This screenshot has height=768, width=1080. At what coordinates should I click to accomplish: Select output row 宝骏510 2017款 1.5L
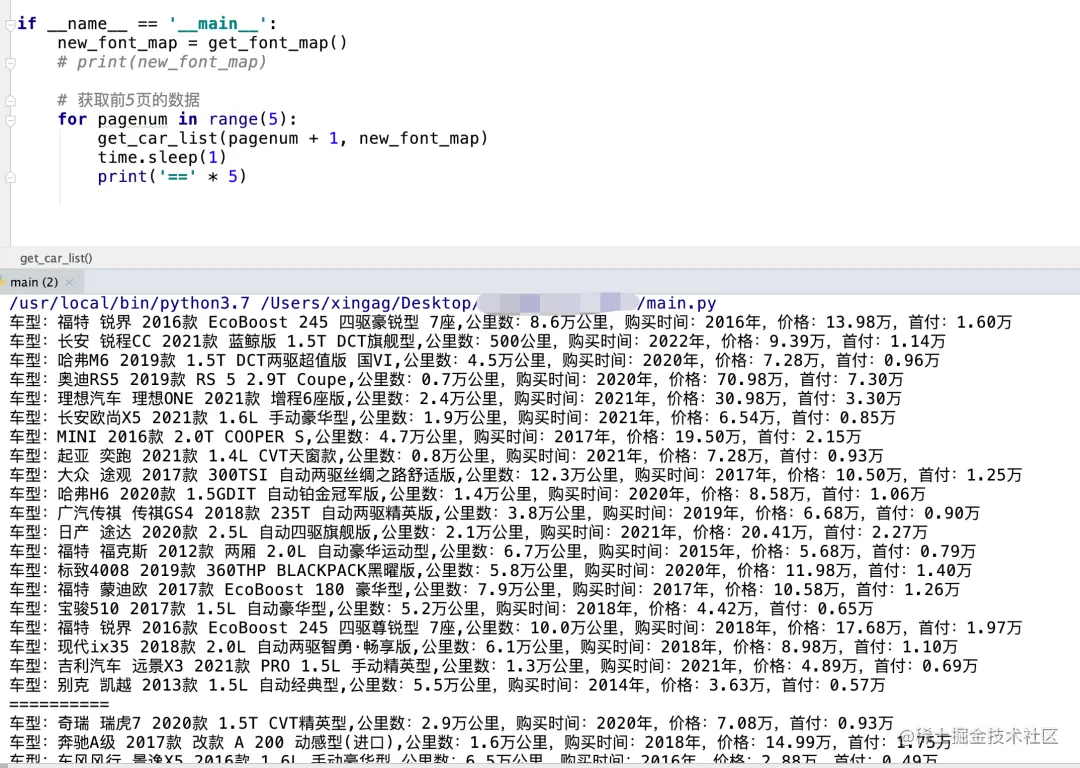(441, 609)
